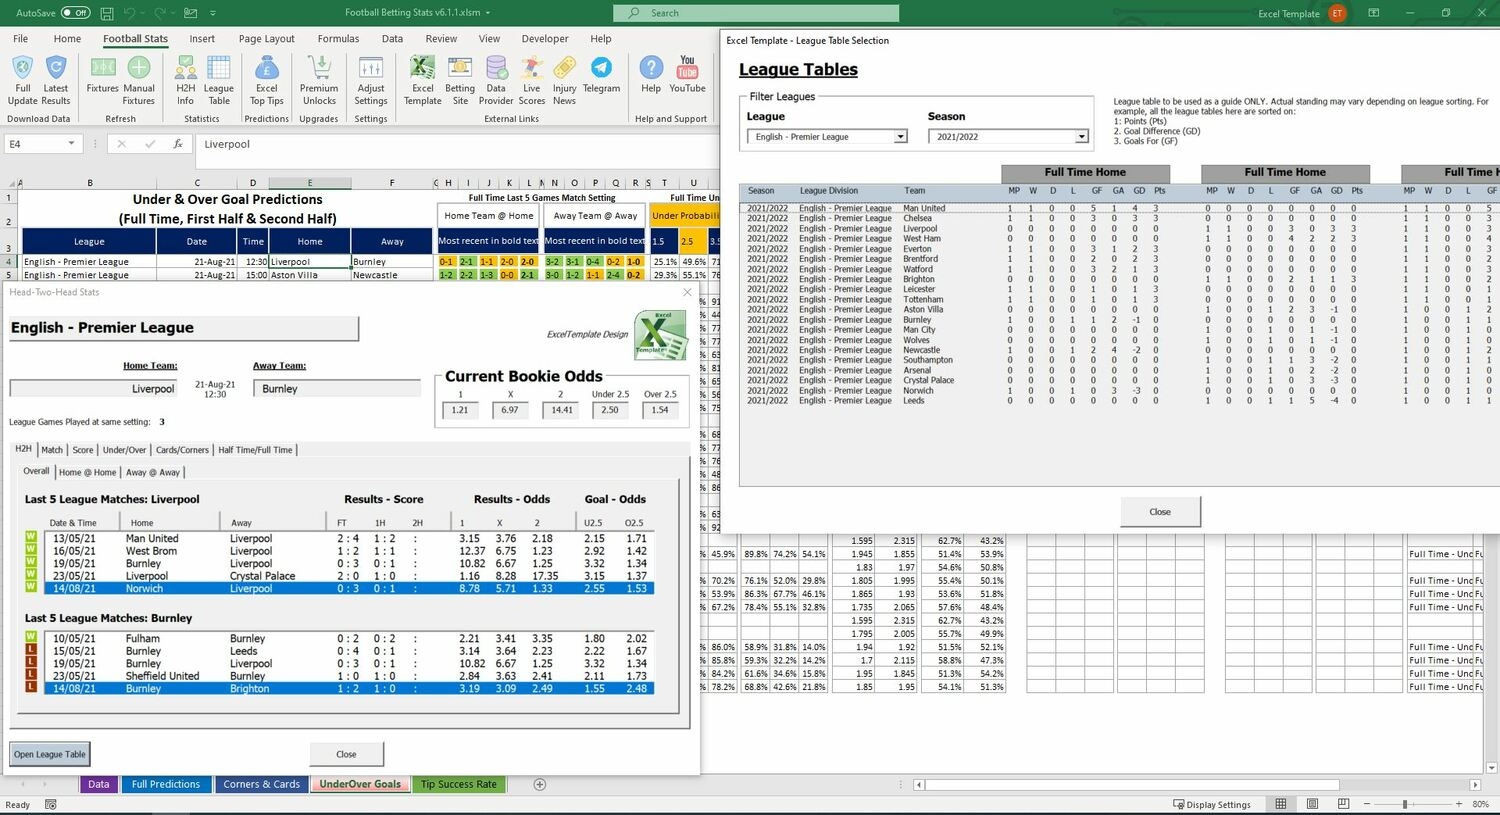1500x815 pixels.
Task: Open the Football Stats ribbon tab
Action: 135,38
